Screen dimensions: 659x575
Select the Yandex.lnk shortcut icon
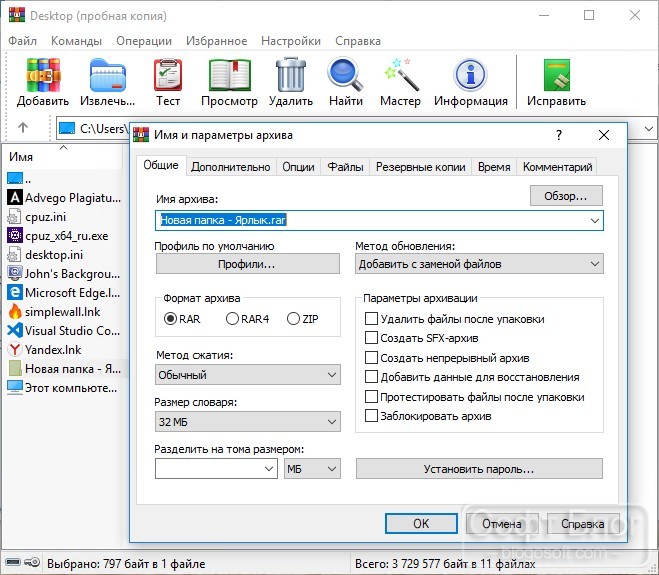point(15,349)
